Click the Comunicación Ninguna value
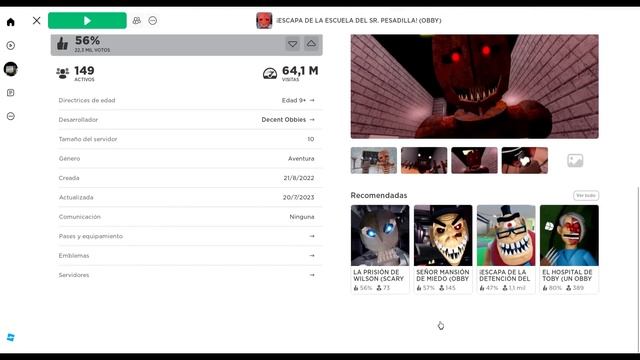This screenshot has height=360, width=640. point(302,217)
